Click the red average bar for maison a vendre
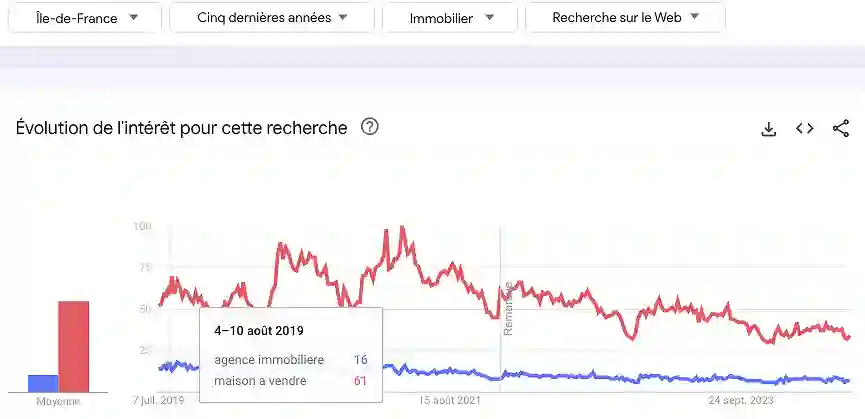 click(x=73, y=346)
